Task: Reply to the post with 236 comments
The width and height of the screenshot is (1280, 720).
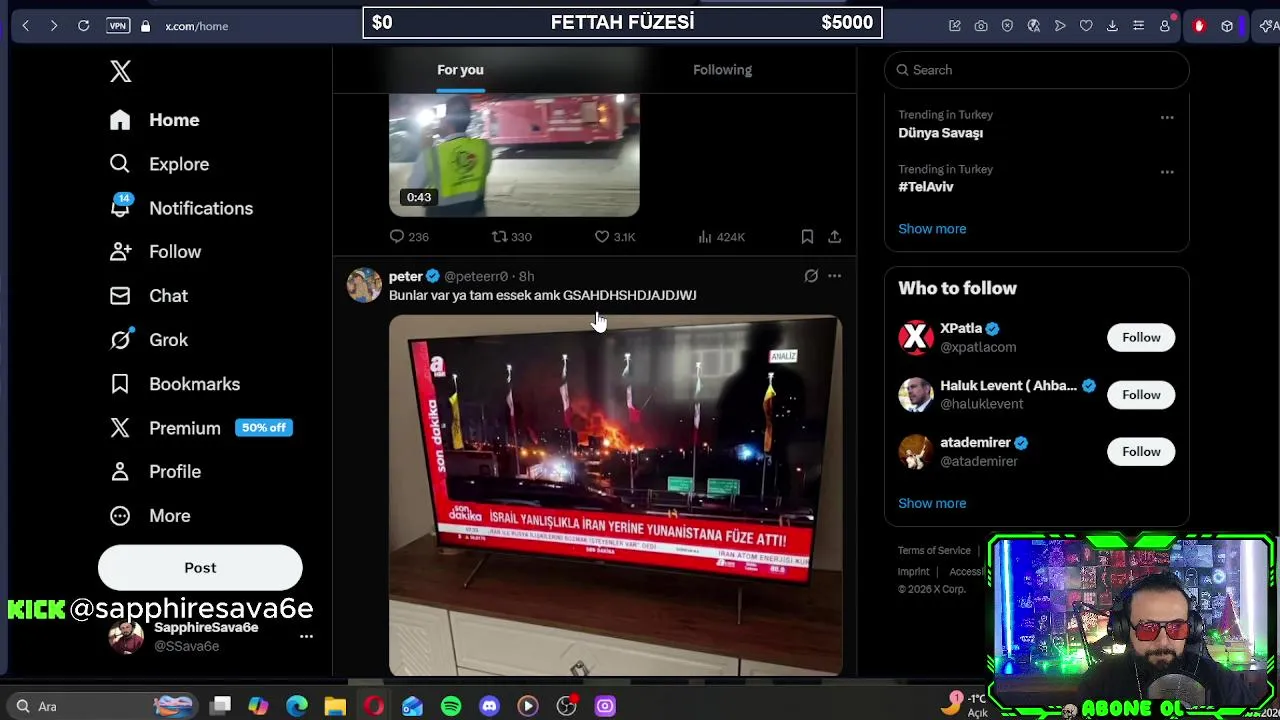Action: pos(409,237)
